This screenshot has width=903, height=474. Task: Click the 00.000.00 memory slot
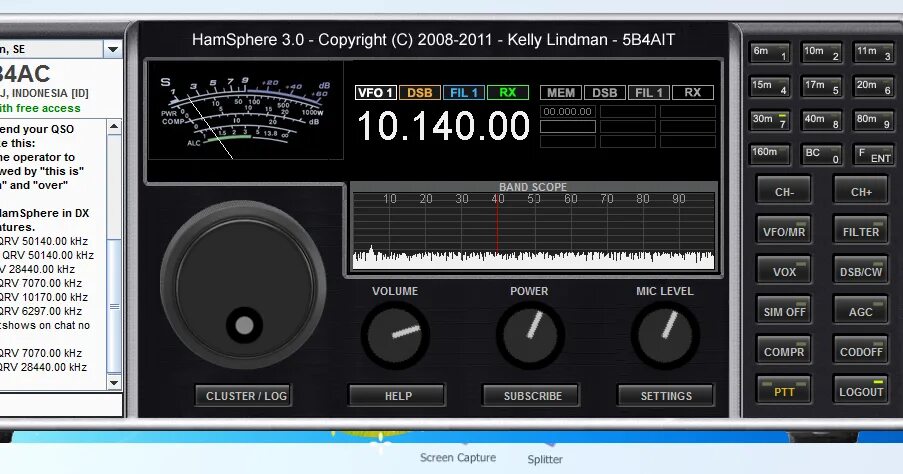point(568,112)
